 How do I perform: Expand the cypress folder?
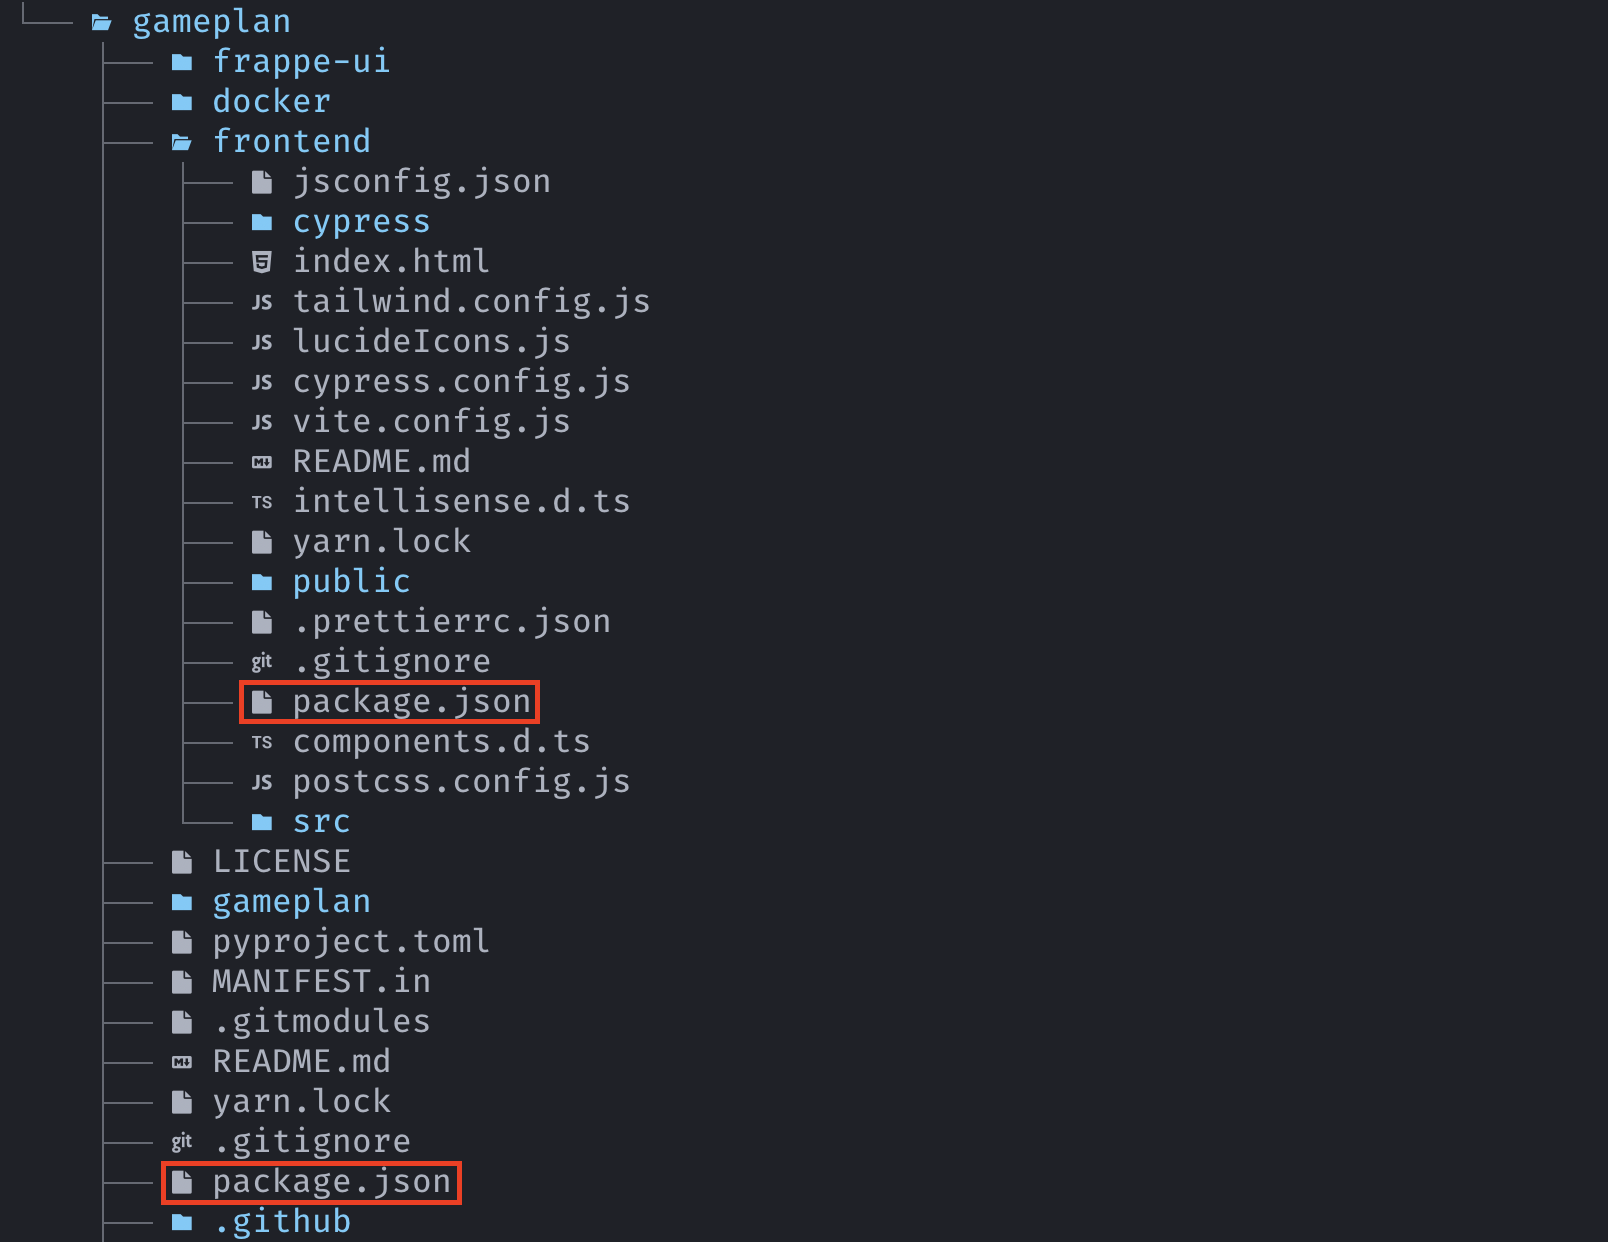click(360, 222)
